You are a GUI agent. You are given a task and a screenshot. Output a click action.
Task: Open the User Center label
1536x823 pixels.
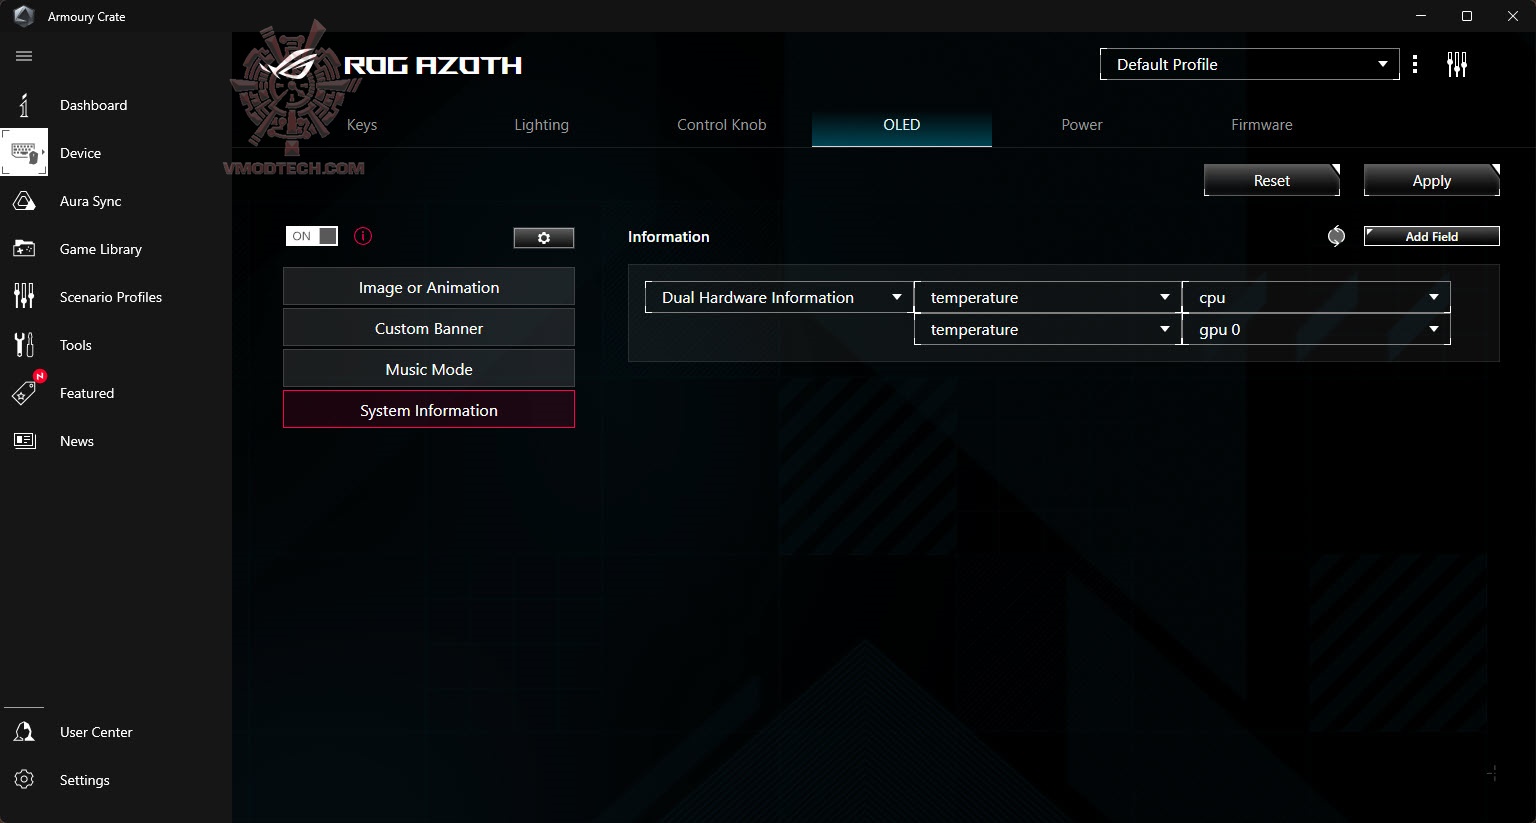click(x=96, y=732)
